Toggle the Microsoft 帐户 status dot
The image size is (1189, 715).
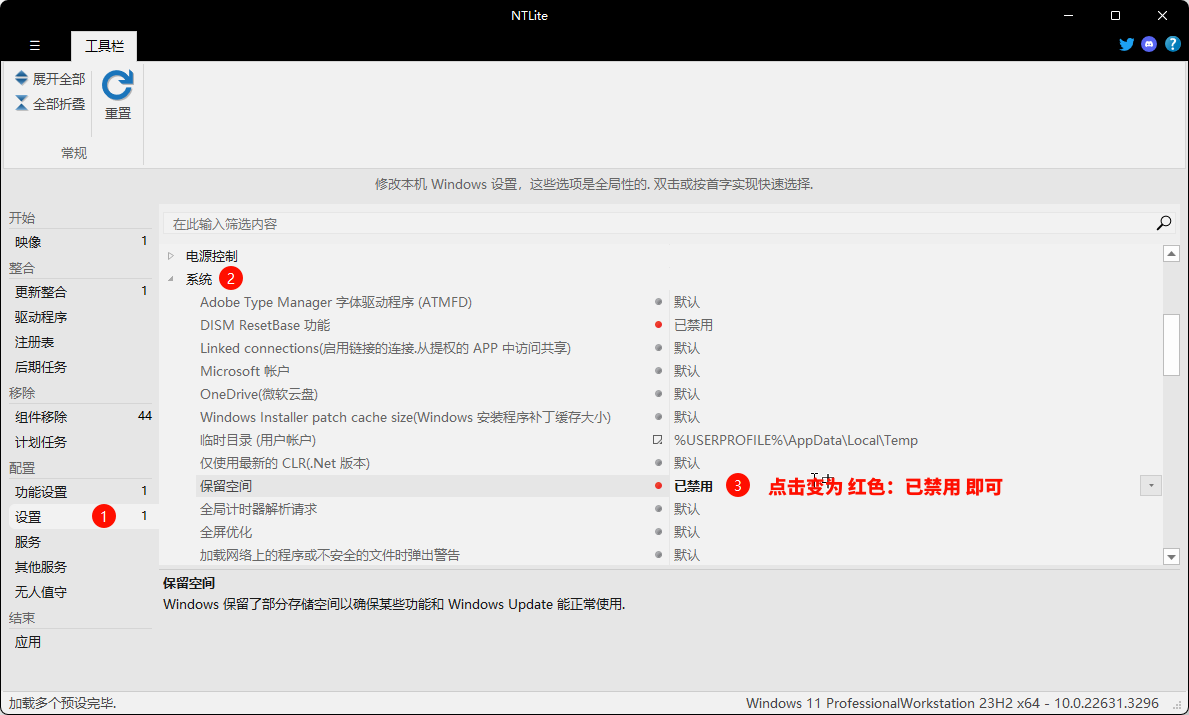click(x=658, y=371)
